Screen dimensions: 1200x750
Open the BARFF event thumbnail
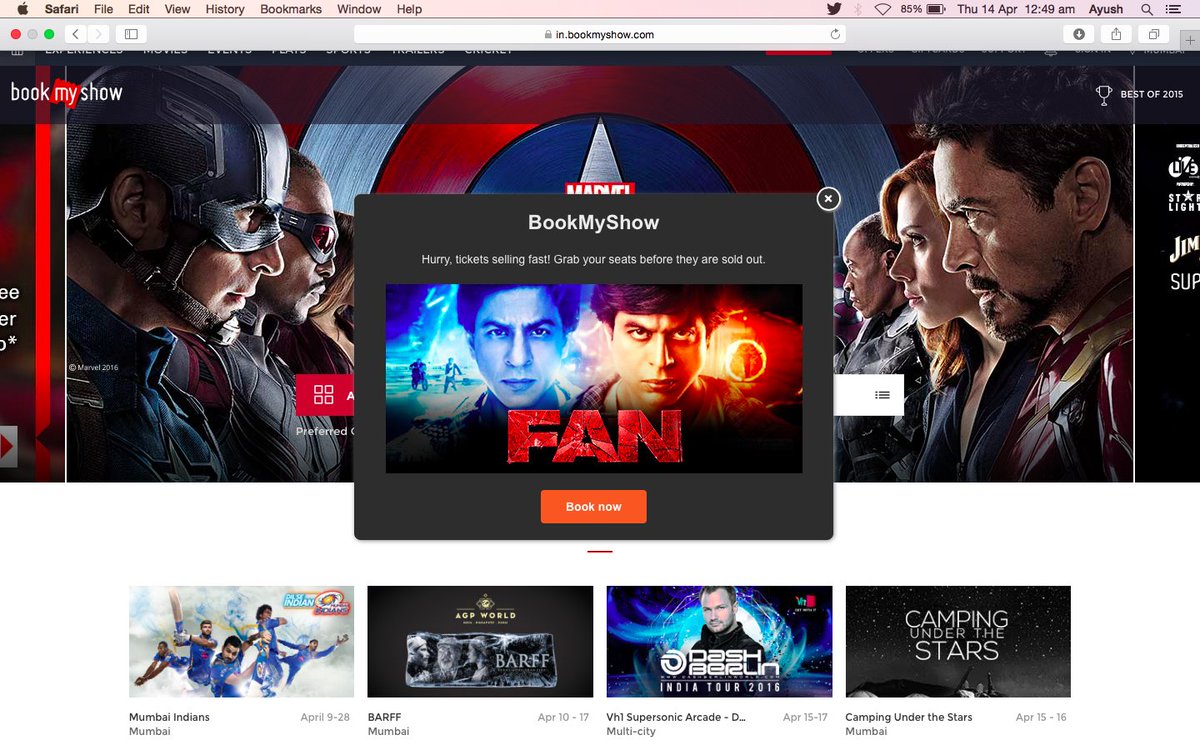tap(480, 642)
